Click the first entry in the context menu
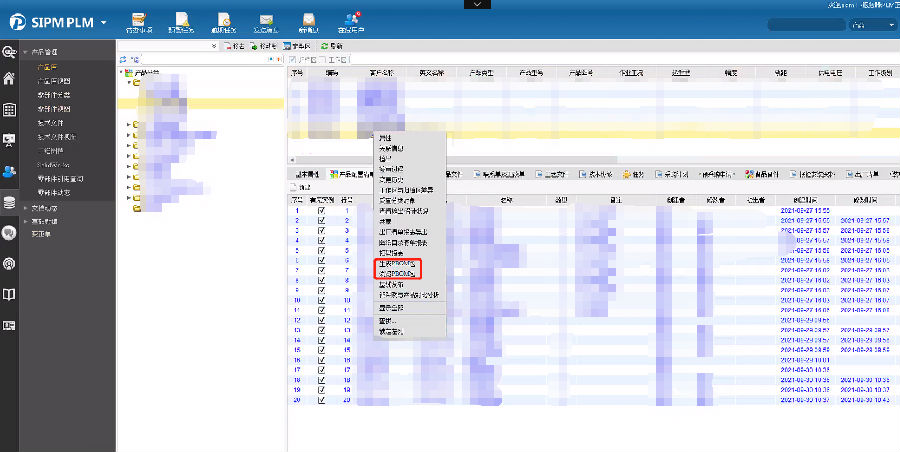The image size is (900, 452). 385,136
